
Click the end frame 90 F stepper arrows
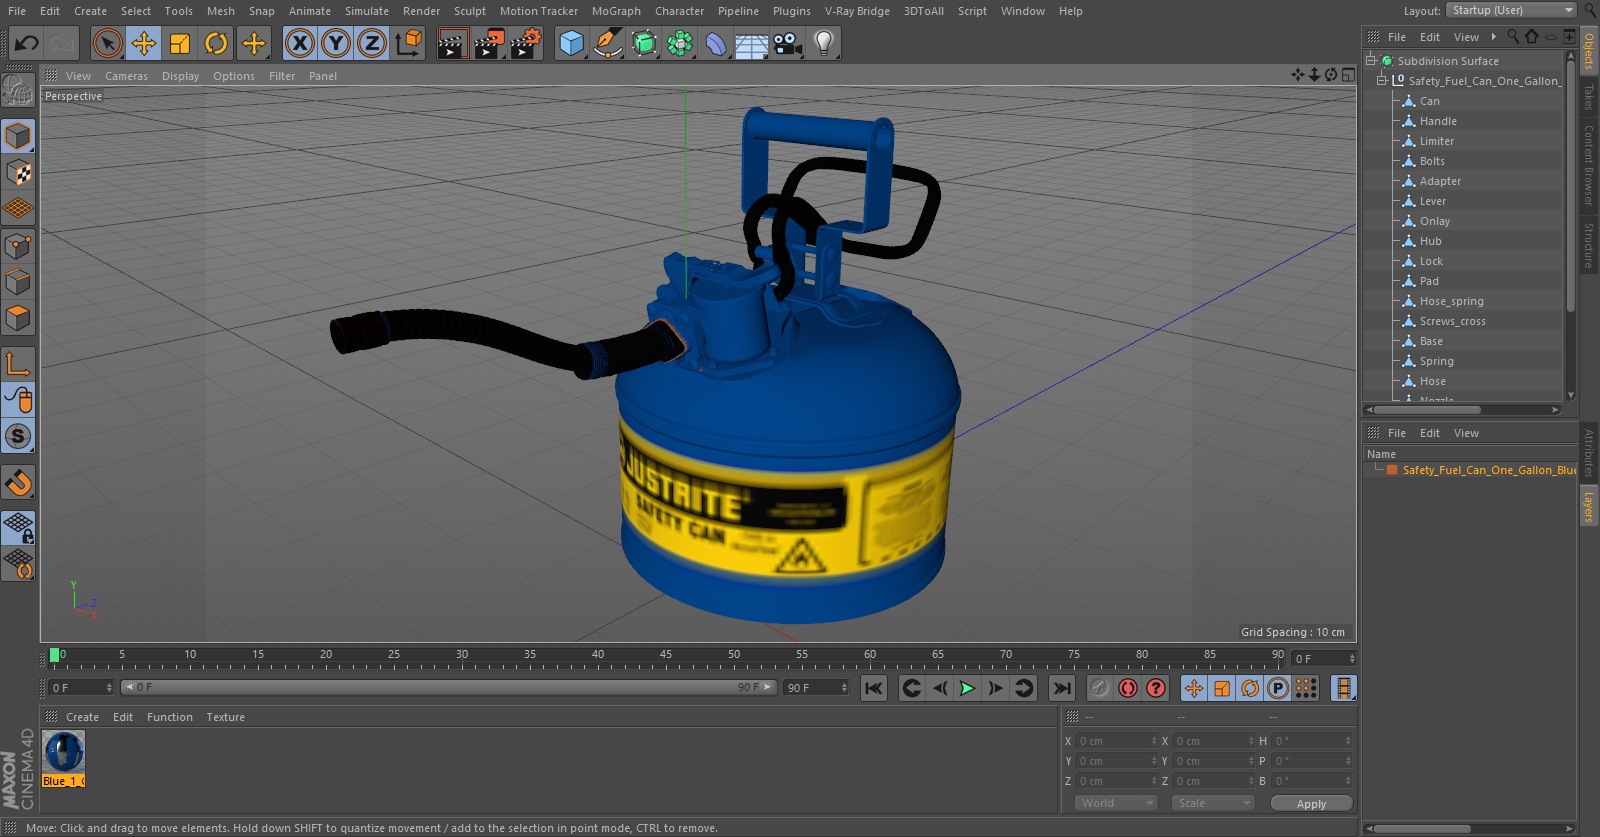844,688
